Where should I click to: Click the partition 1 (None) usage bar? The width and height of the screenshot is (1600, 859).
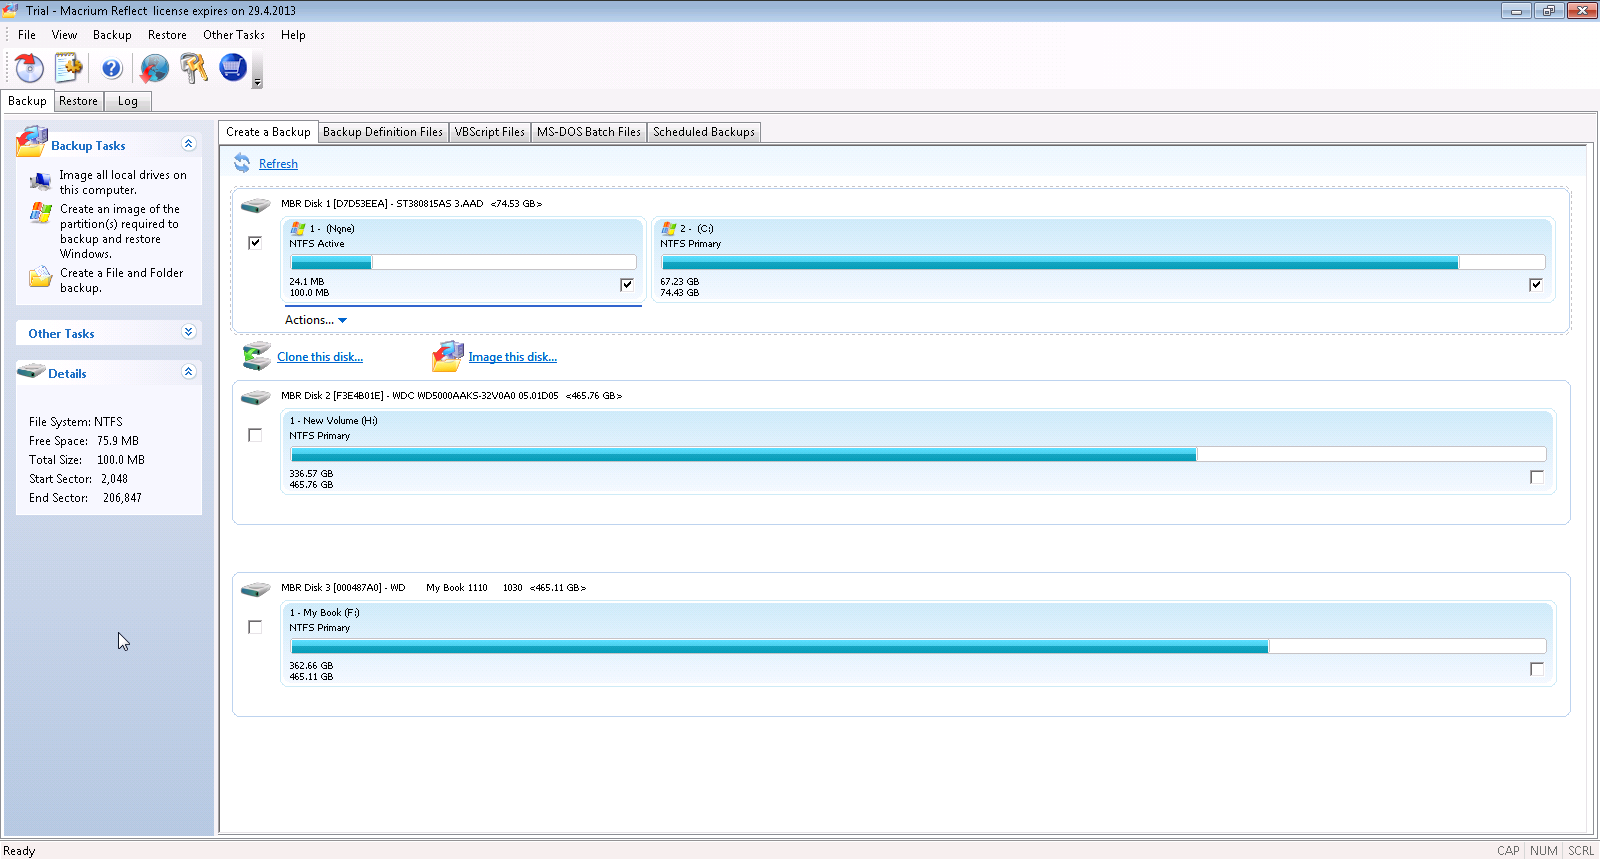point(463,263)
